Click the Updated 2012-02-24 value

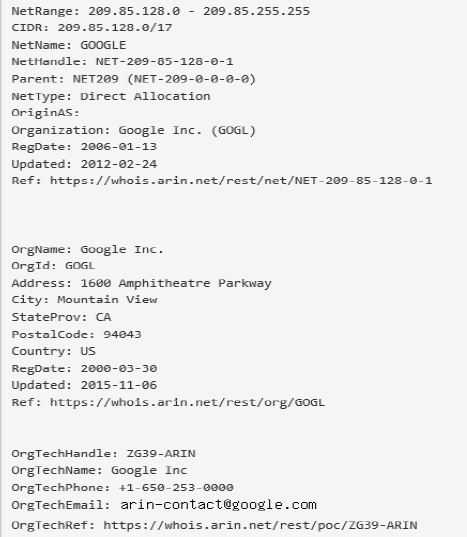pos(119,164)
